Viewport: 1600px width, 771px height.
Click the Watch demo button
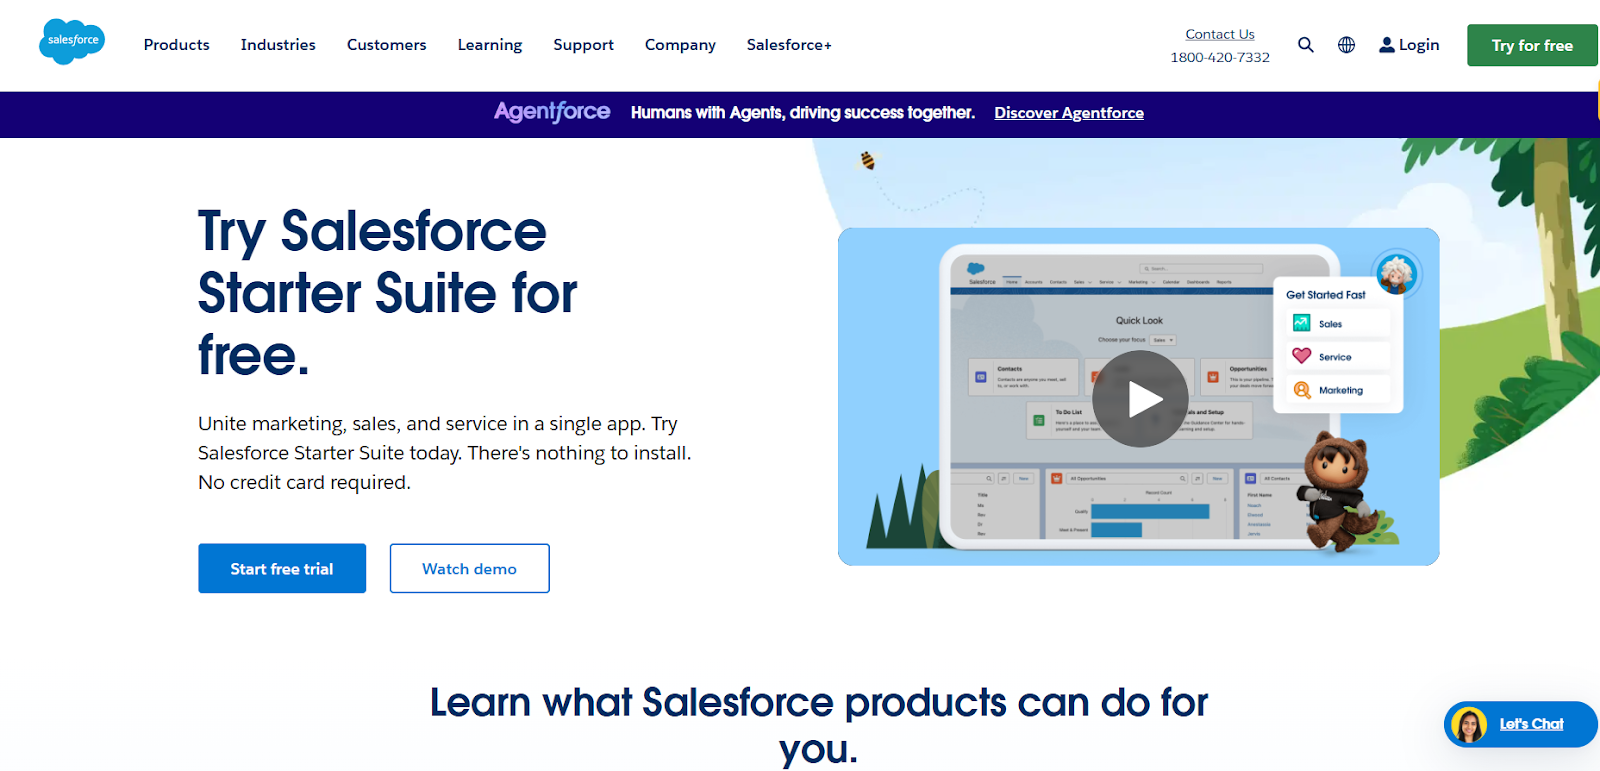[469, 568]
